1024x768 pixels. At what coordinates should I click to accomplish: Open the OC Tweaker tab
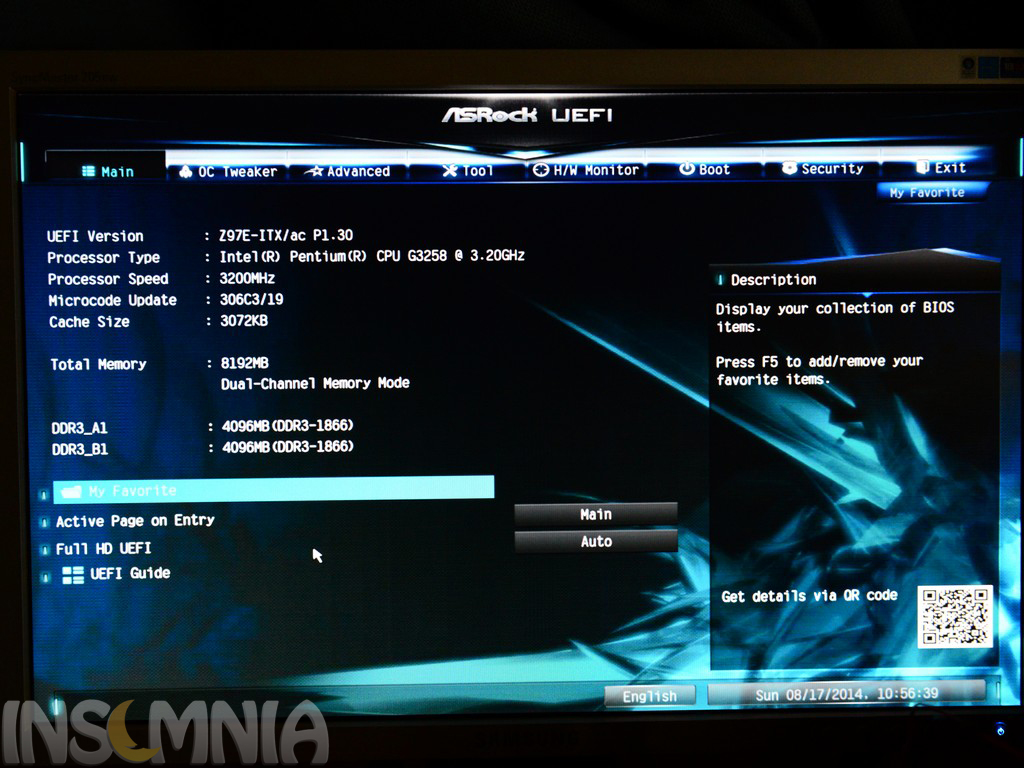point(228,171)
